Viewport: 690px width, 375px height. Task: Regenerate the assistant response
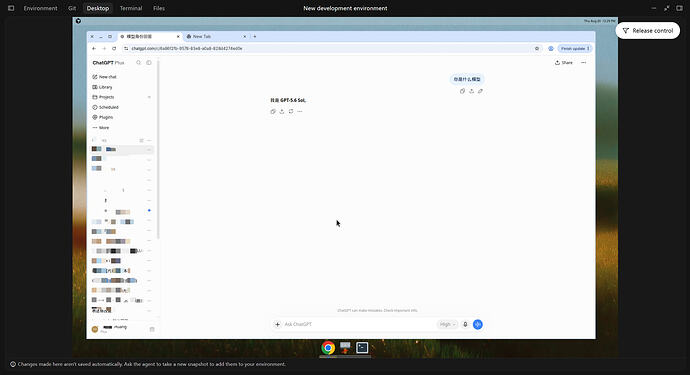291,111
